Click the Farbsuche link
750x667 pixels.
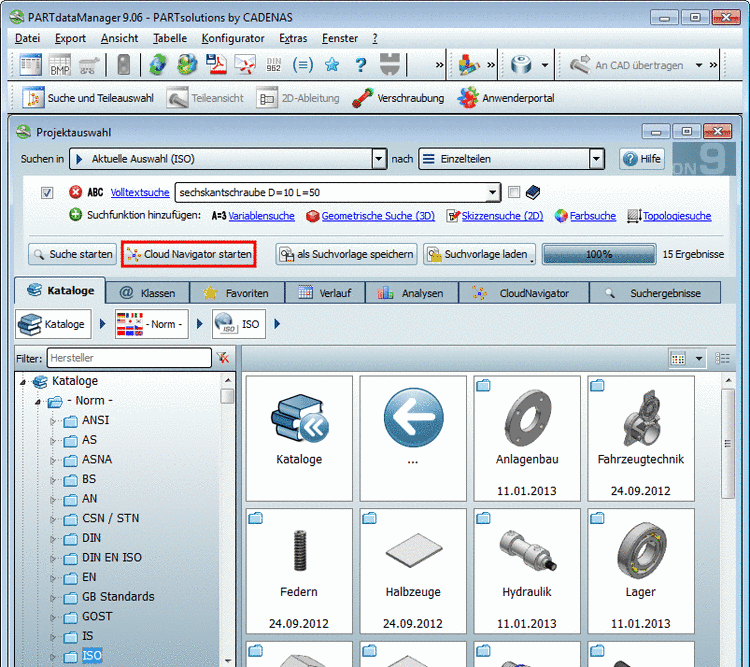(593, 216)
